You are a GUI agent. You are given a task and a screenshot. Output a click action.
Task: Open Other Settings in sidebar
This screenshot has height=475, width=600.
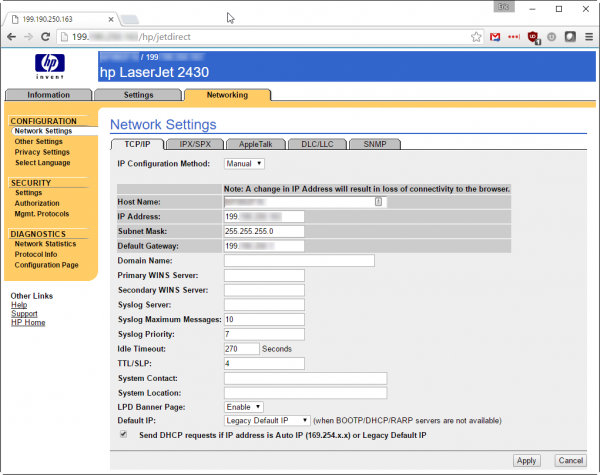point(38,141)
